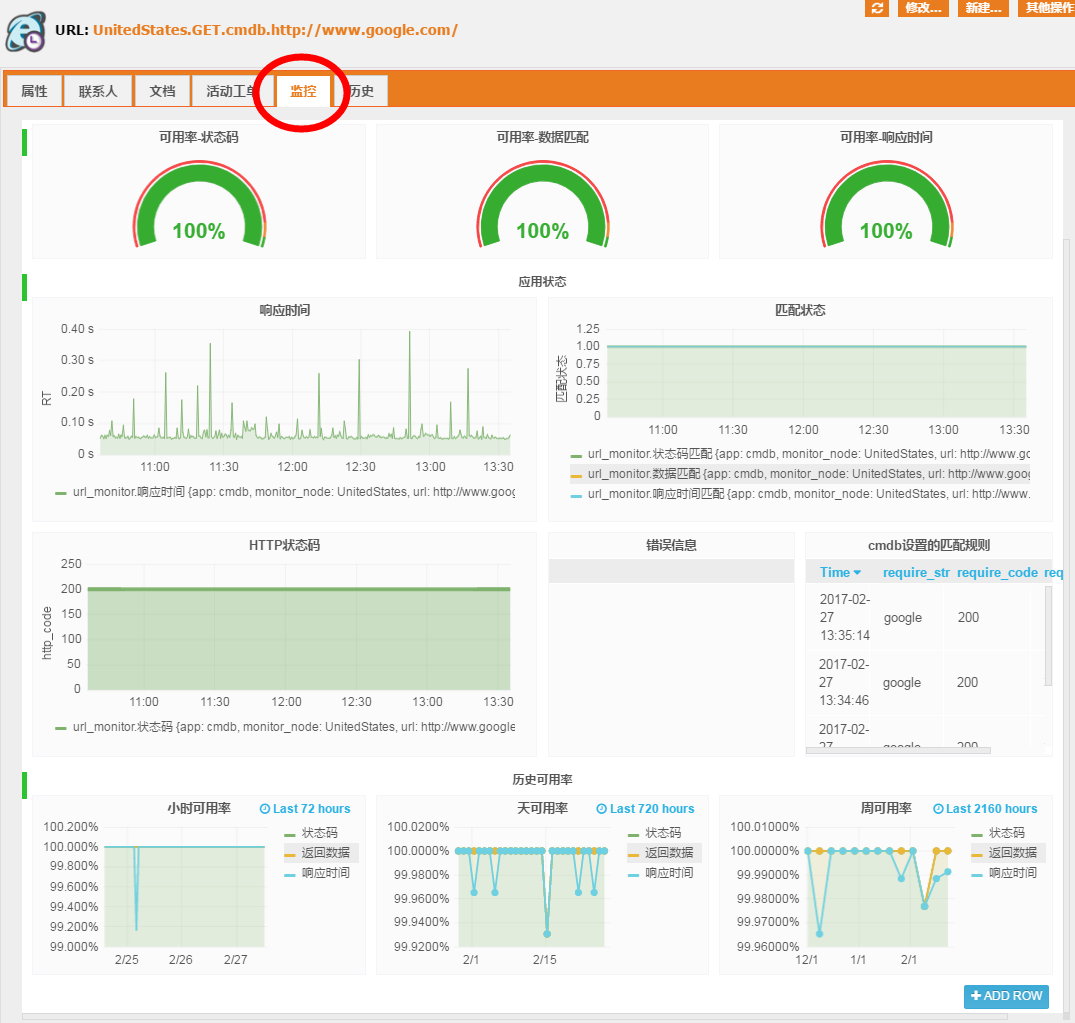Open the 联系人 tab

(98, 91)
